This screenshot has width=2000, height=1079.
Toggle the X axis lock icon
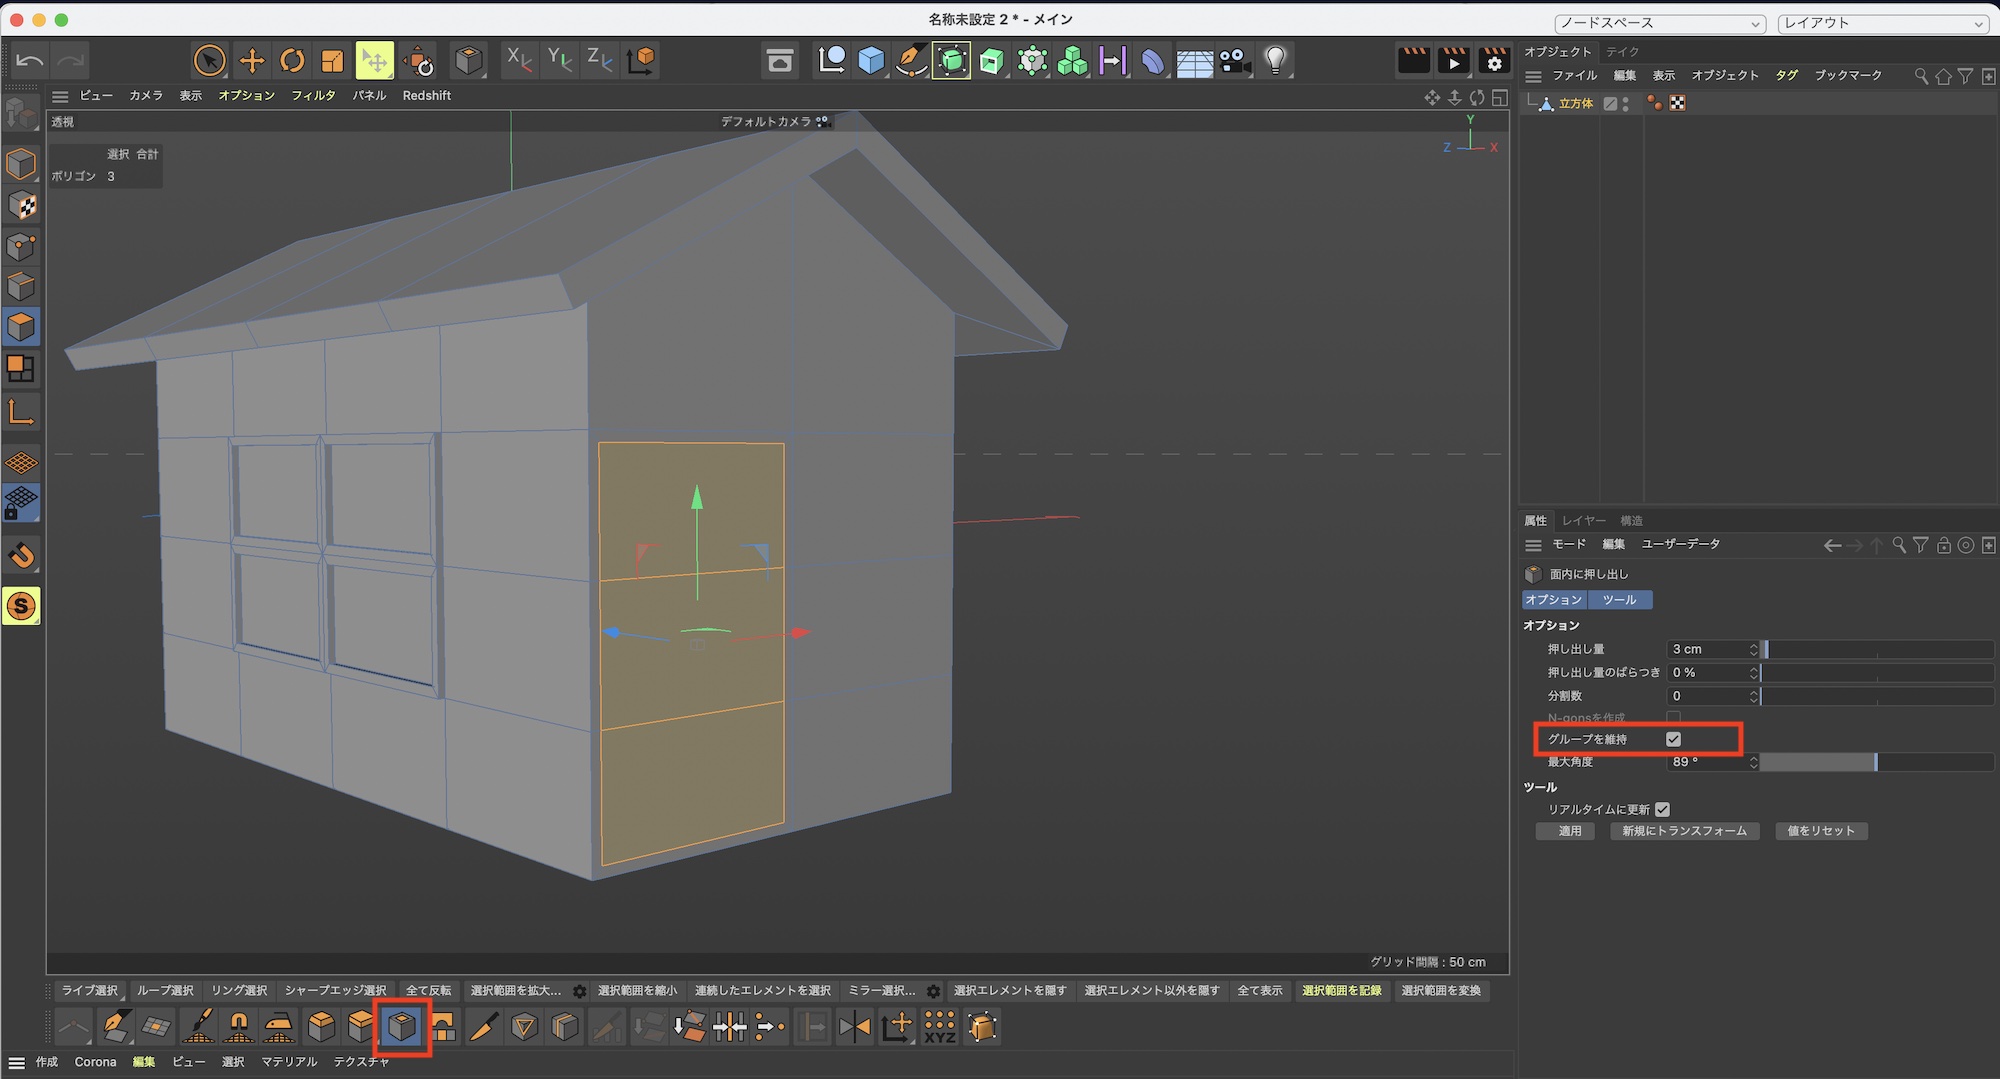pos(518,61)
